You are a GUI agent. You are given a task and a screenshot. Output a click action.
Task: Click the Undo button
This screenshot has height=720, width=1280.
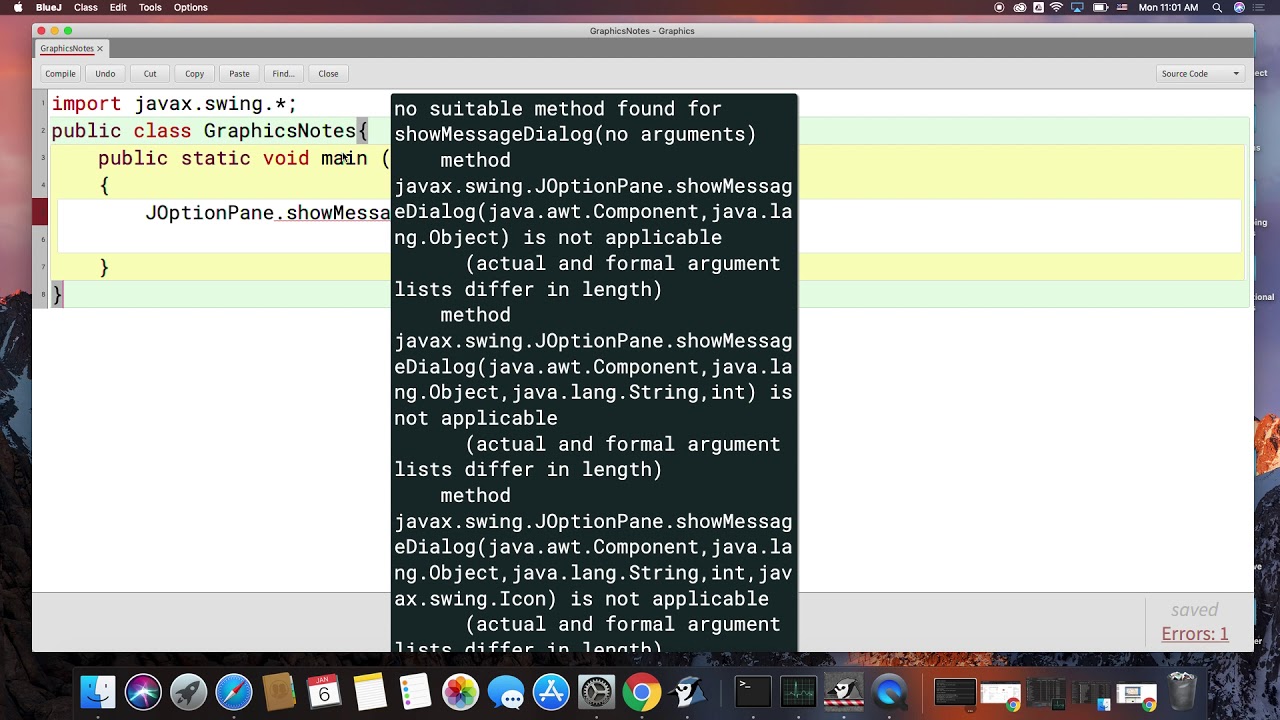[x=105, y=73]
